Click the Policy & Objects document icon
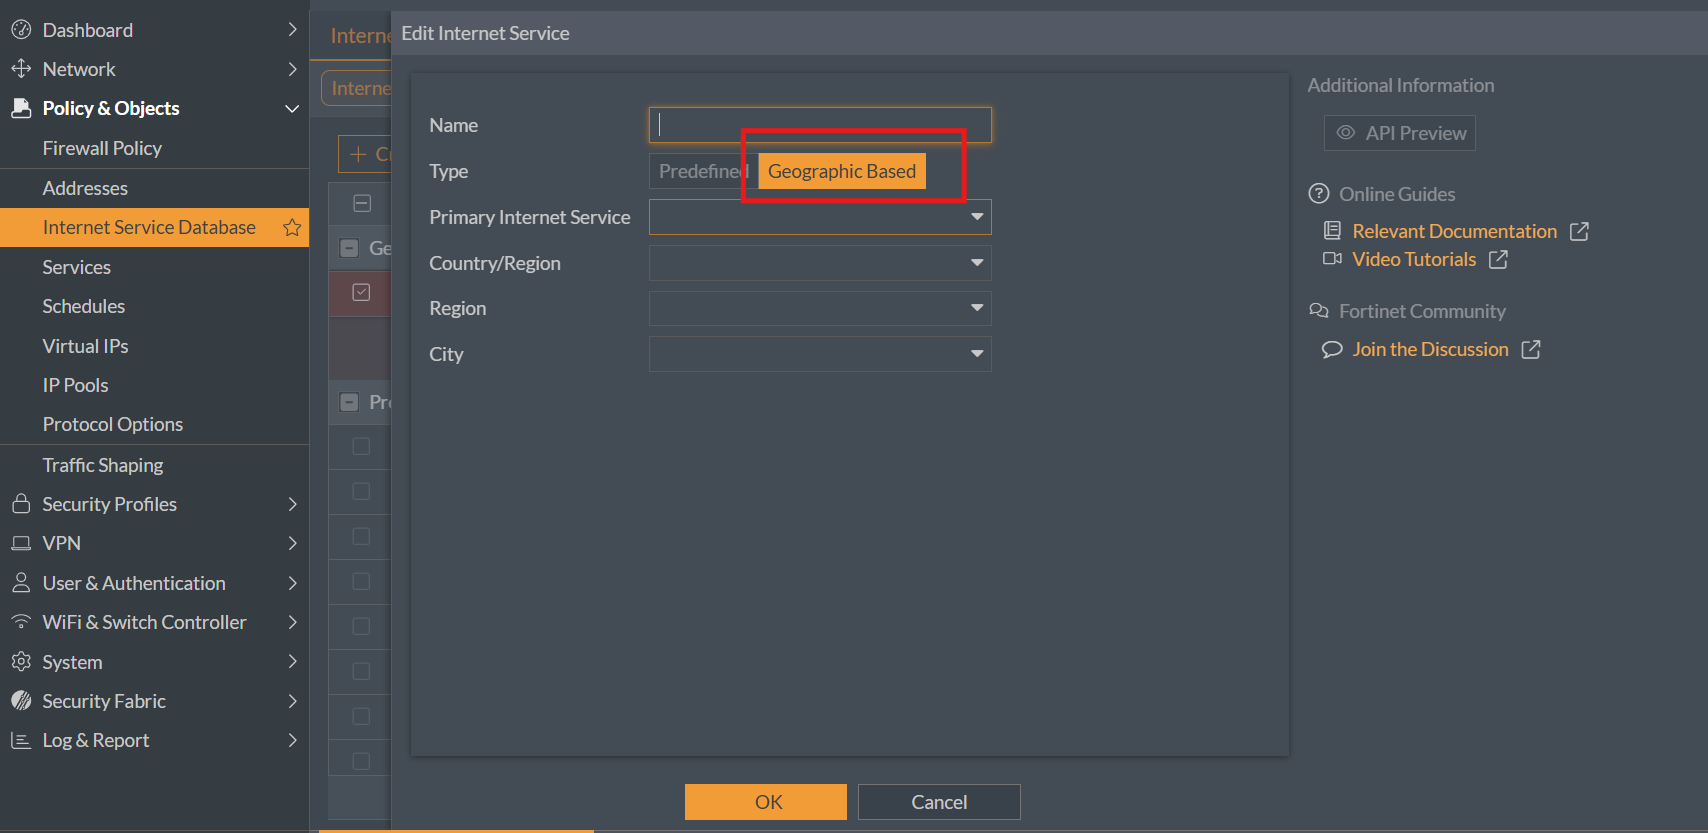 (21, 108)
